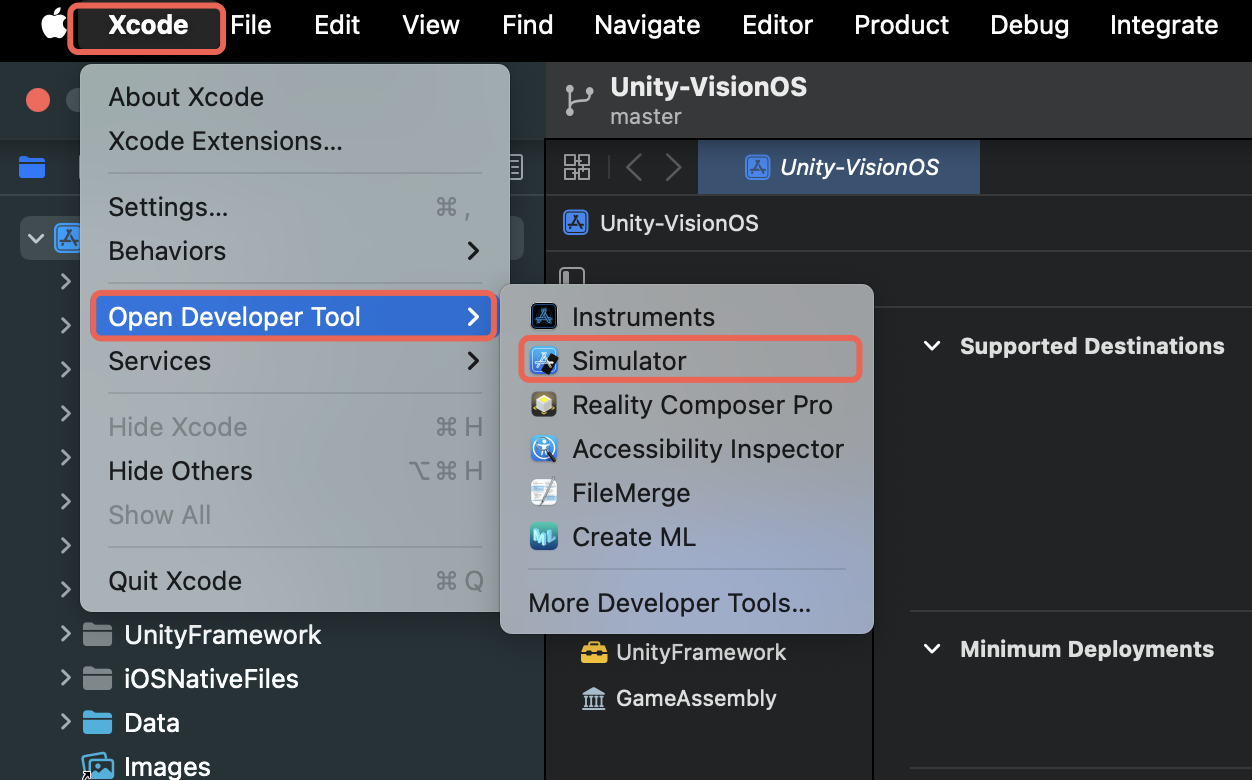
Task: Open the Apple logo menu
Action: point(53,24)
